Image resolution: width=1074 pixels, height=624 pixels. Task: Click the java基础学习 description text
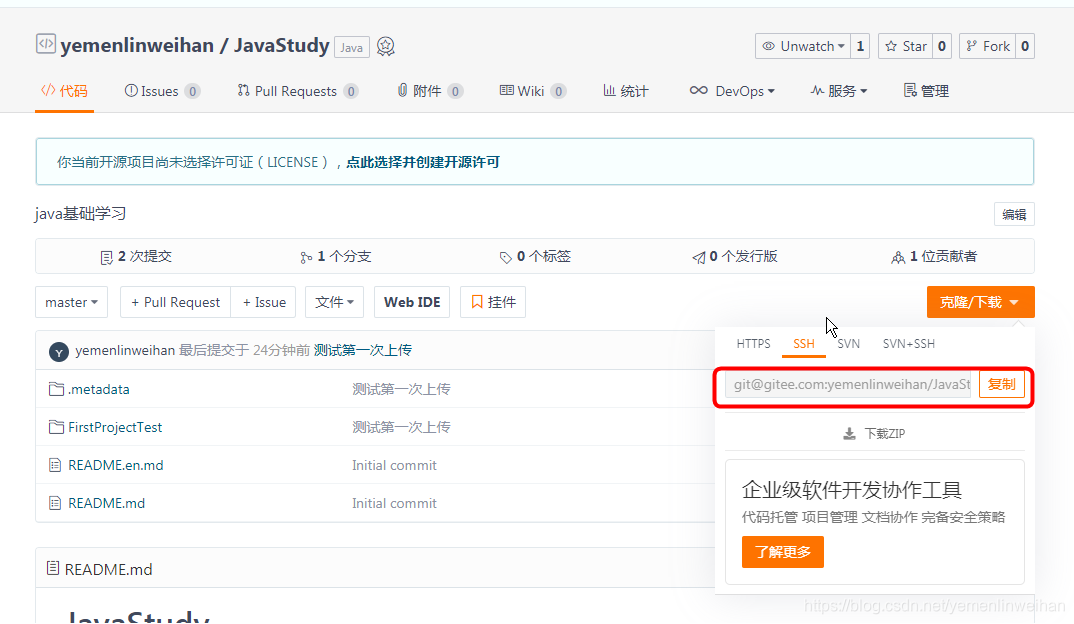pyautogui.click(x=80, y=214)
